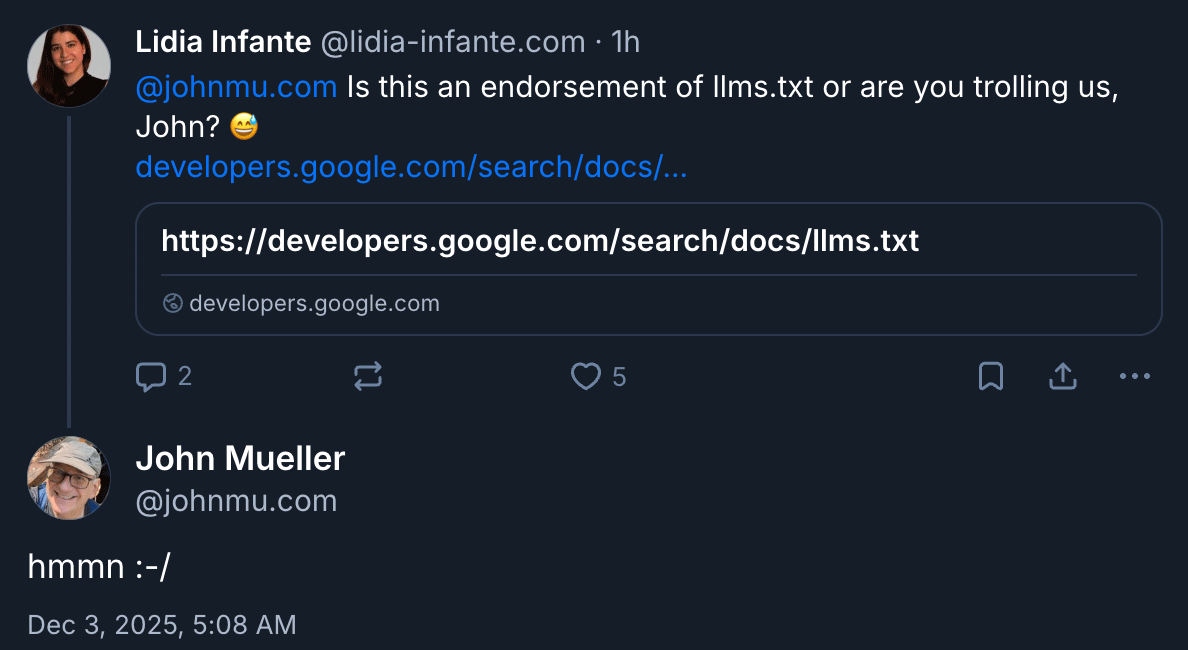Screen dimensions: 1188x650
Task: Click the John Mueller display name
Action: [x=240, y=459]
